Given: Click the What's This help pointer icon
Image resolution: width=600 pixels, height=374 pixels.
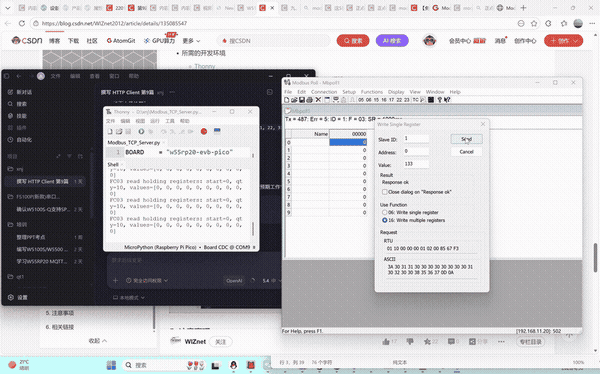Looking at the screenshot, I should click(447, 100).
